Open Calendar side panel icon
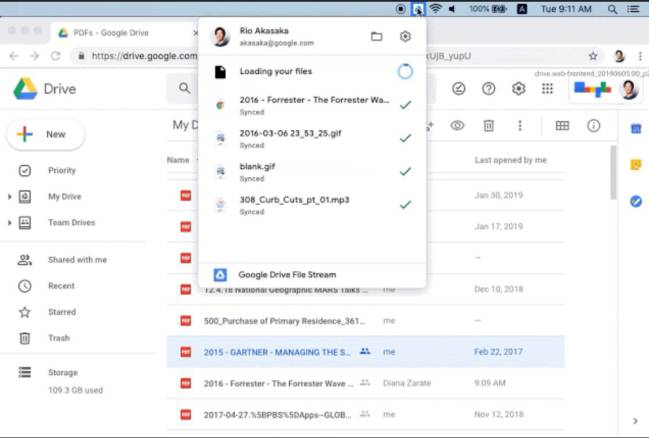 636,129
